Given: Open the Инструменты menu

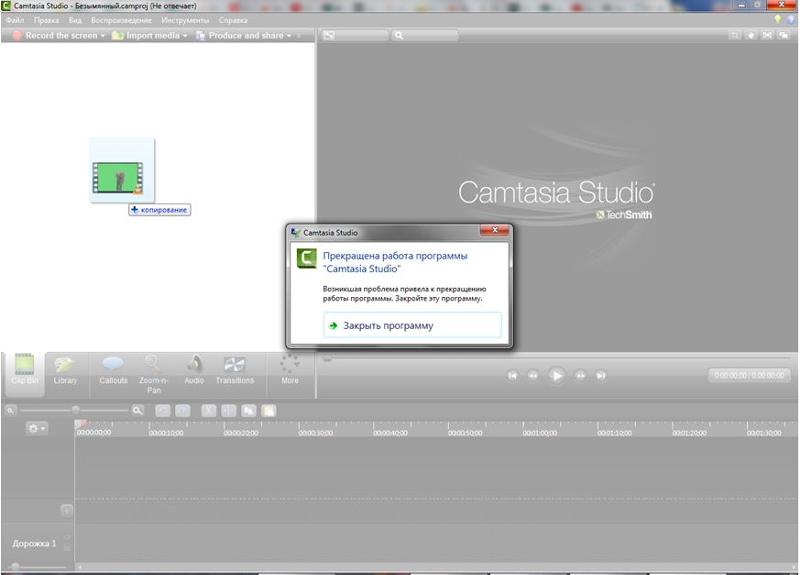Looking at the screenshot, I should [x=185, y=20].
